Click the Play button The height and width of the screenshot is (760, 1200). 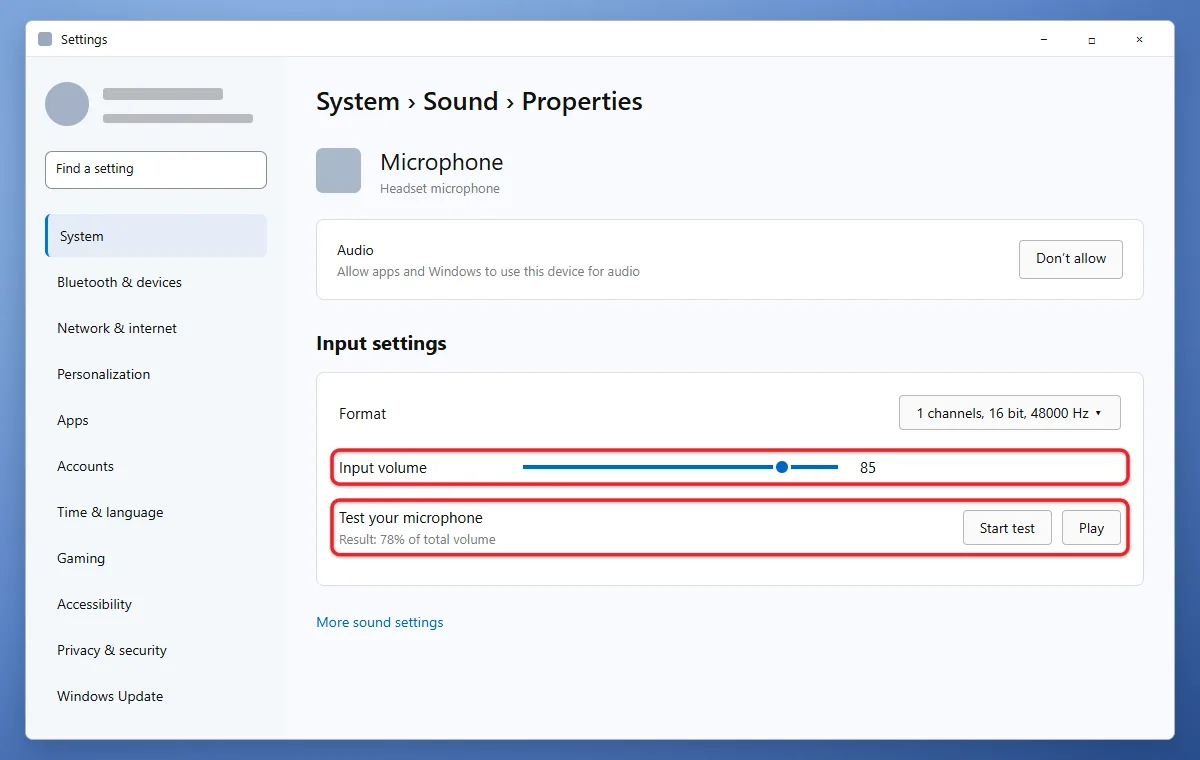(1091, 528)
